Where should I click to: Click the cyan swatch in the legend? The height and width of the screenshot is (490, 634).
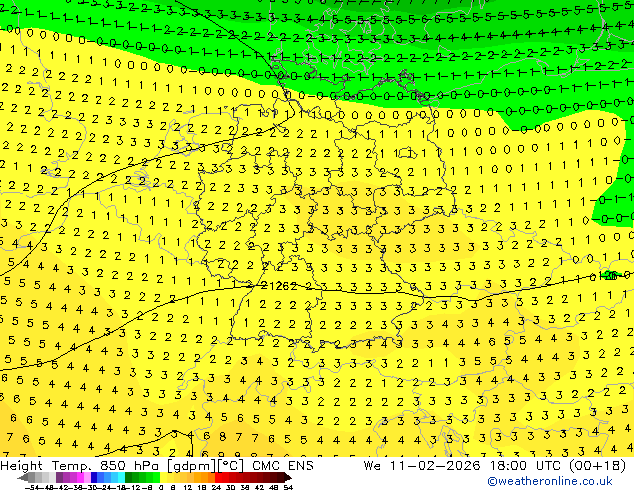click(121, 477)
